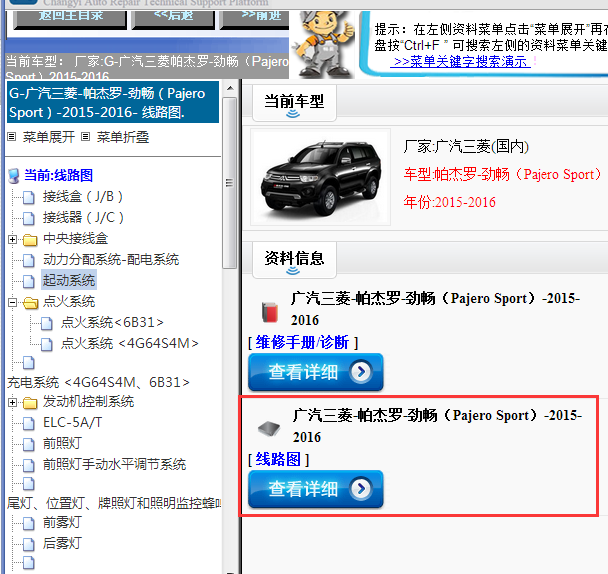This screenshot has height=574, width=608.
Task: Collapse all menus with 菜单折叠
Action: pos(123,137)
